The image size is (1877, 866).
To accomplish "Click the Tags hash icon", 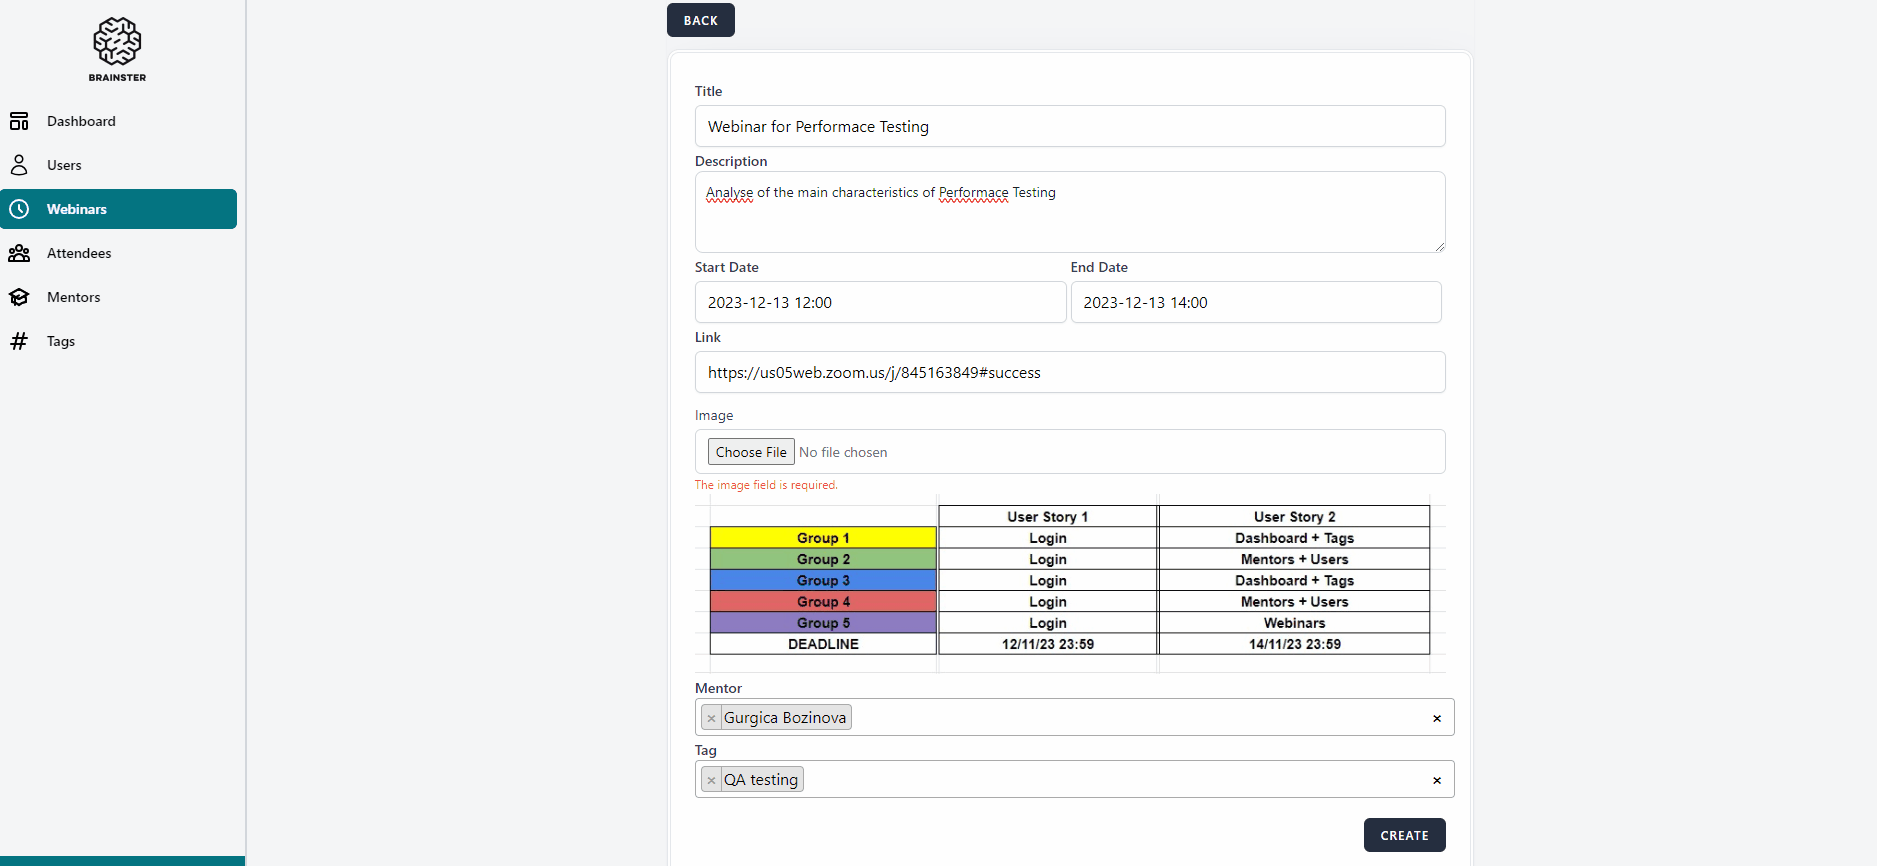I will (x=19, y=341).
